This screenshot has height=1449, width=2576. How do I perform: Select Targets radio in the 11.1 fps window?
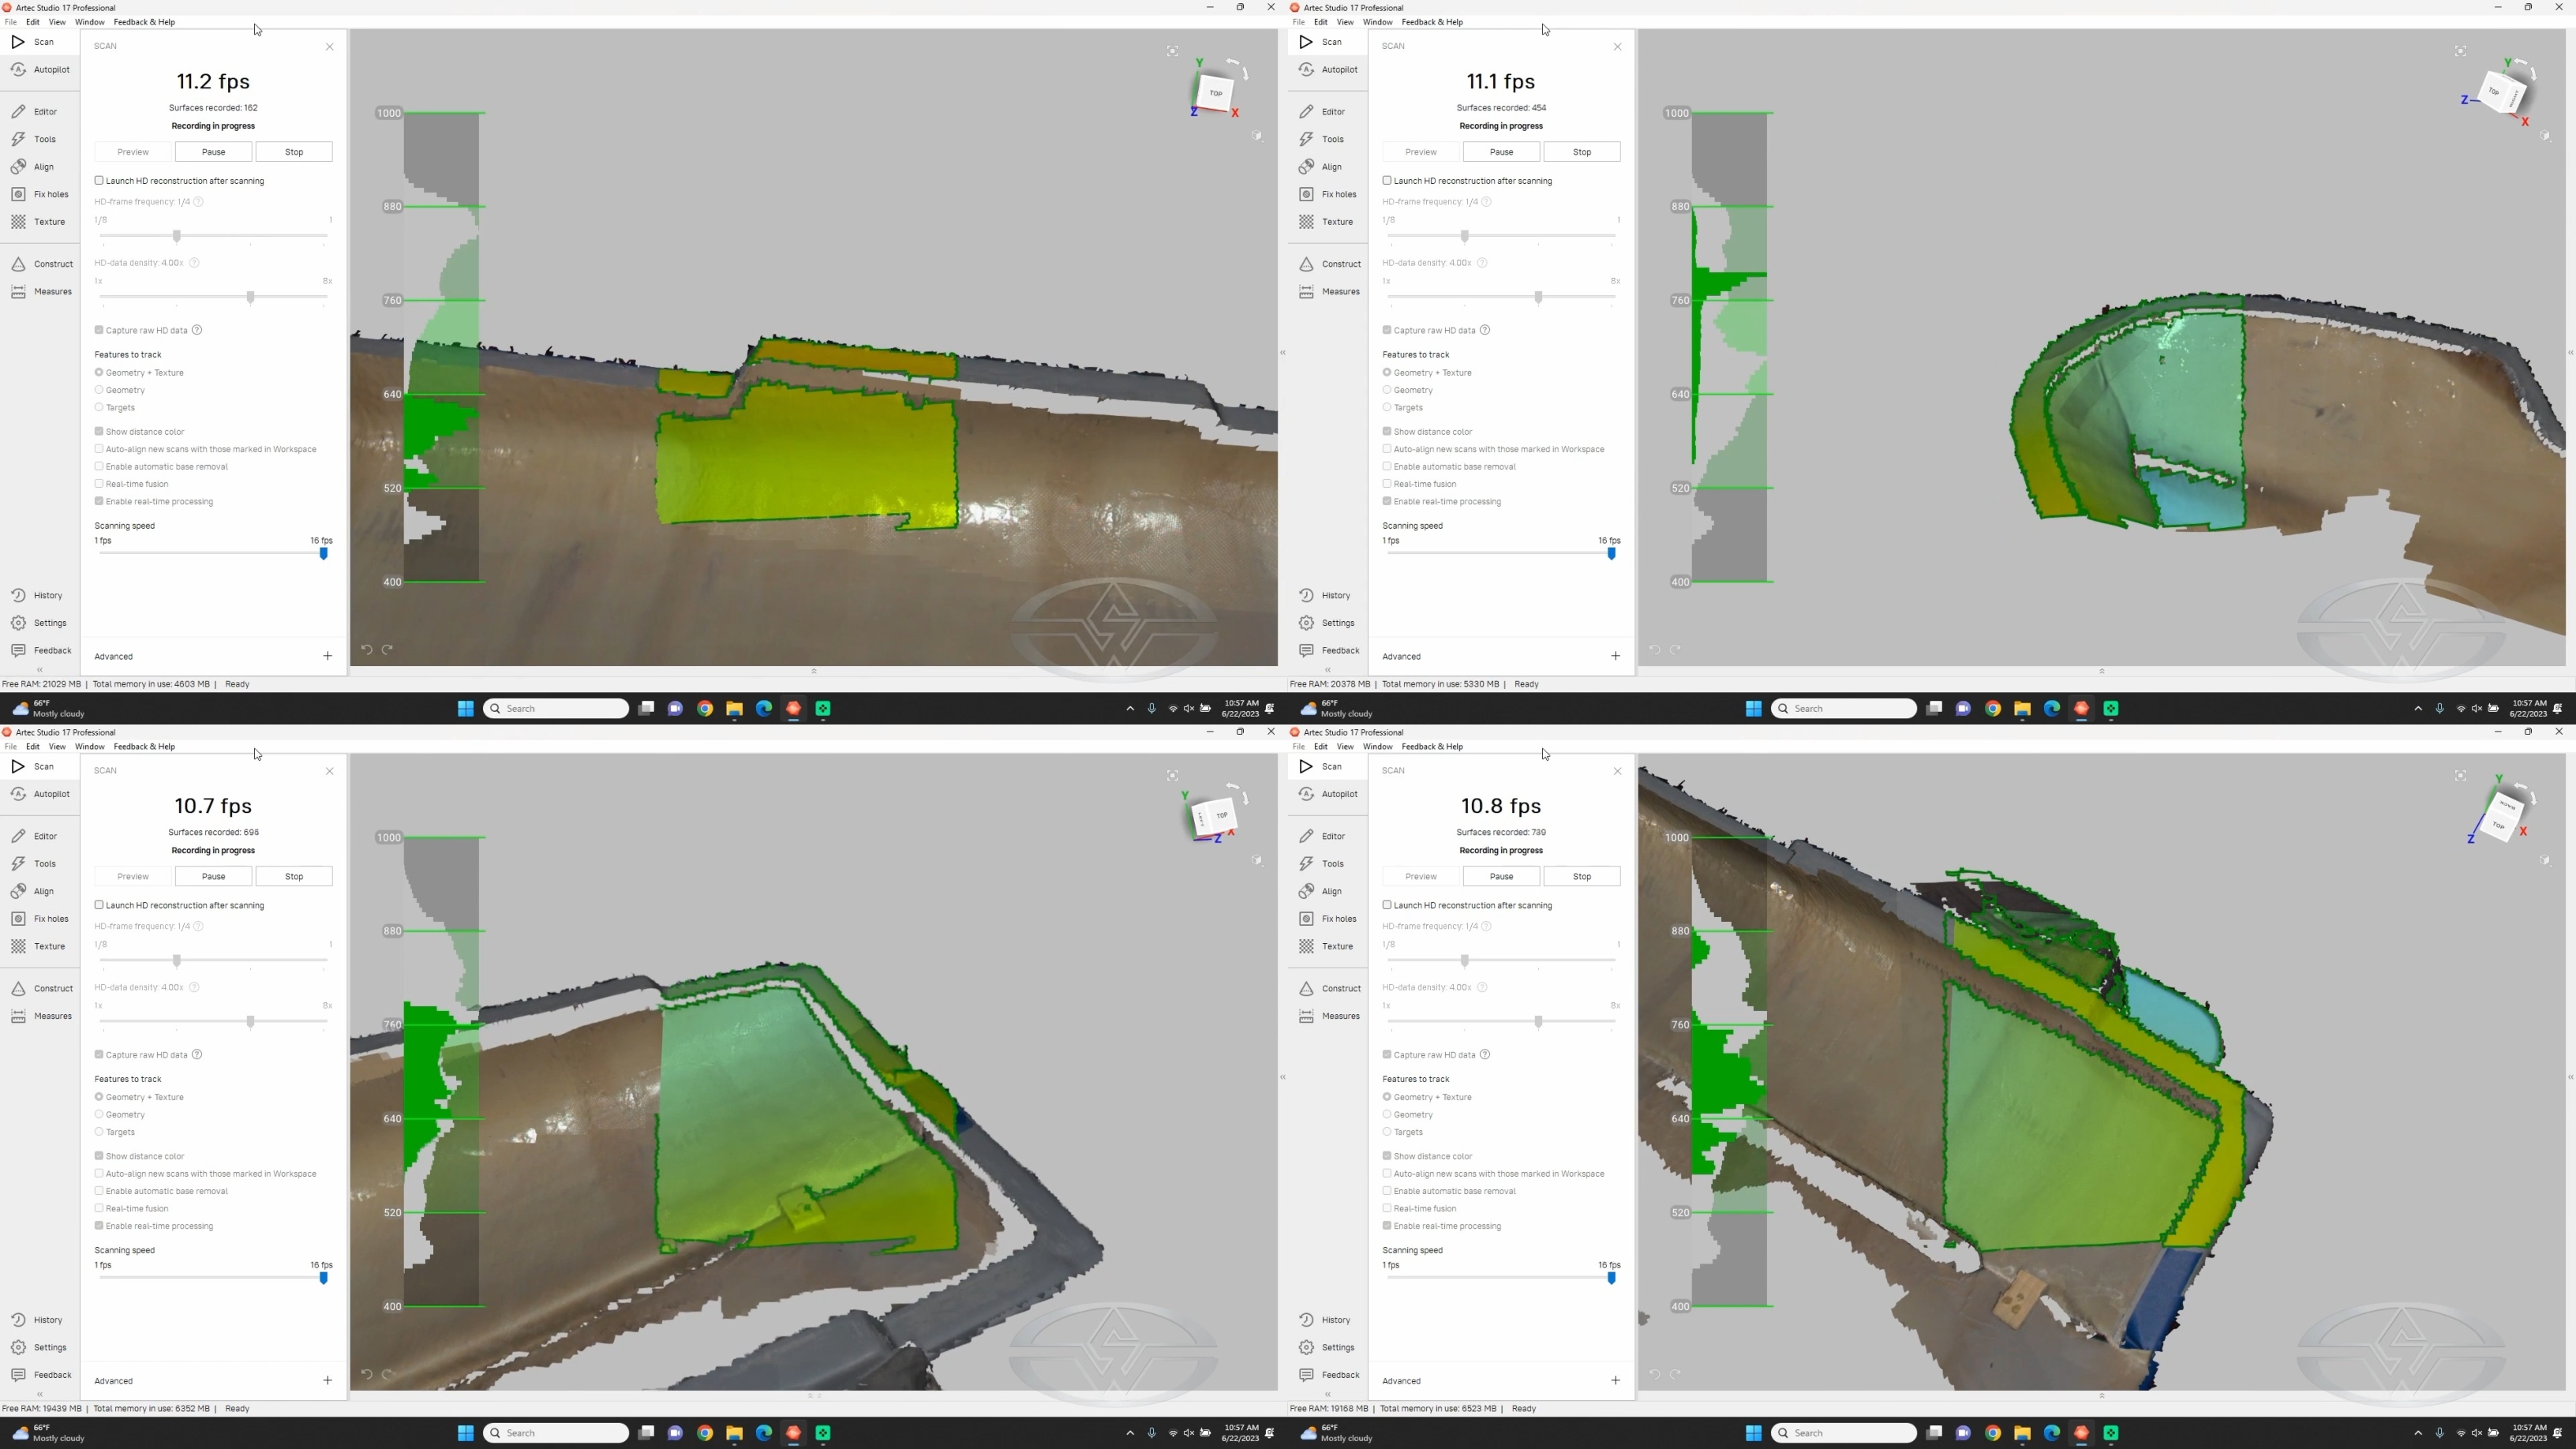1387,408
